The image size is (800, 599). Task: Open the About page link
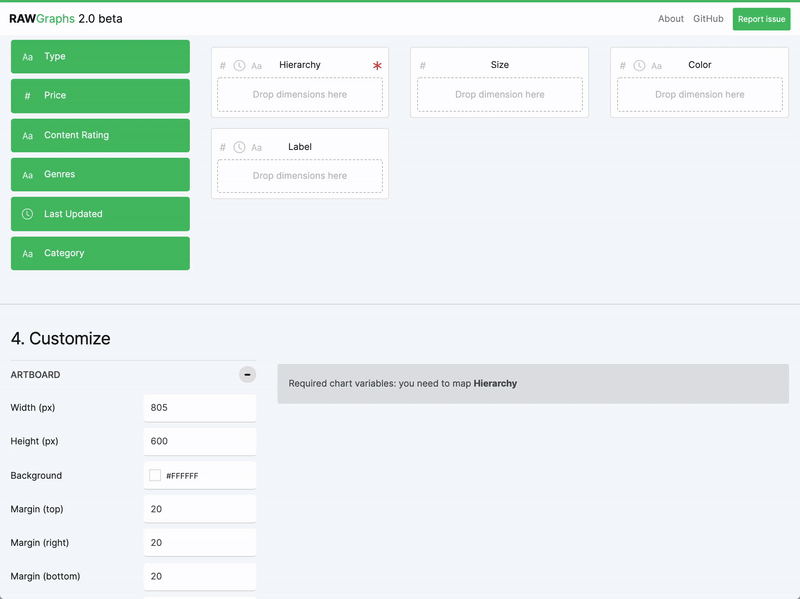click(670, 19)
